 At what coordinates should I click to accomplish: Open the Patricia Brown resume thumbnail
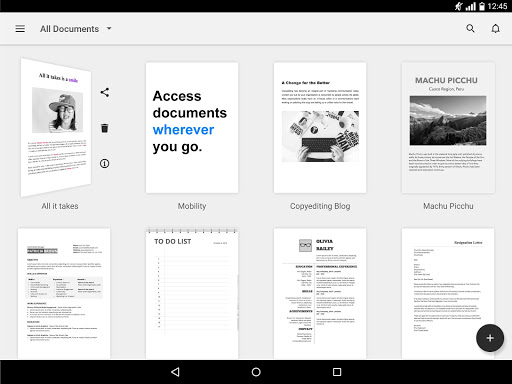[x=64, y=293]
